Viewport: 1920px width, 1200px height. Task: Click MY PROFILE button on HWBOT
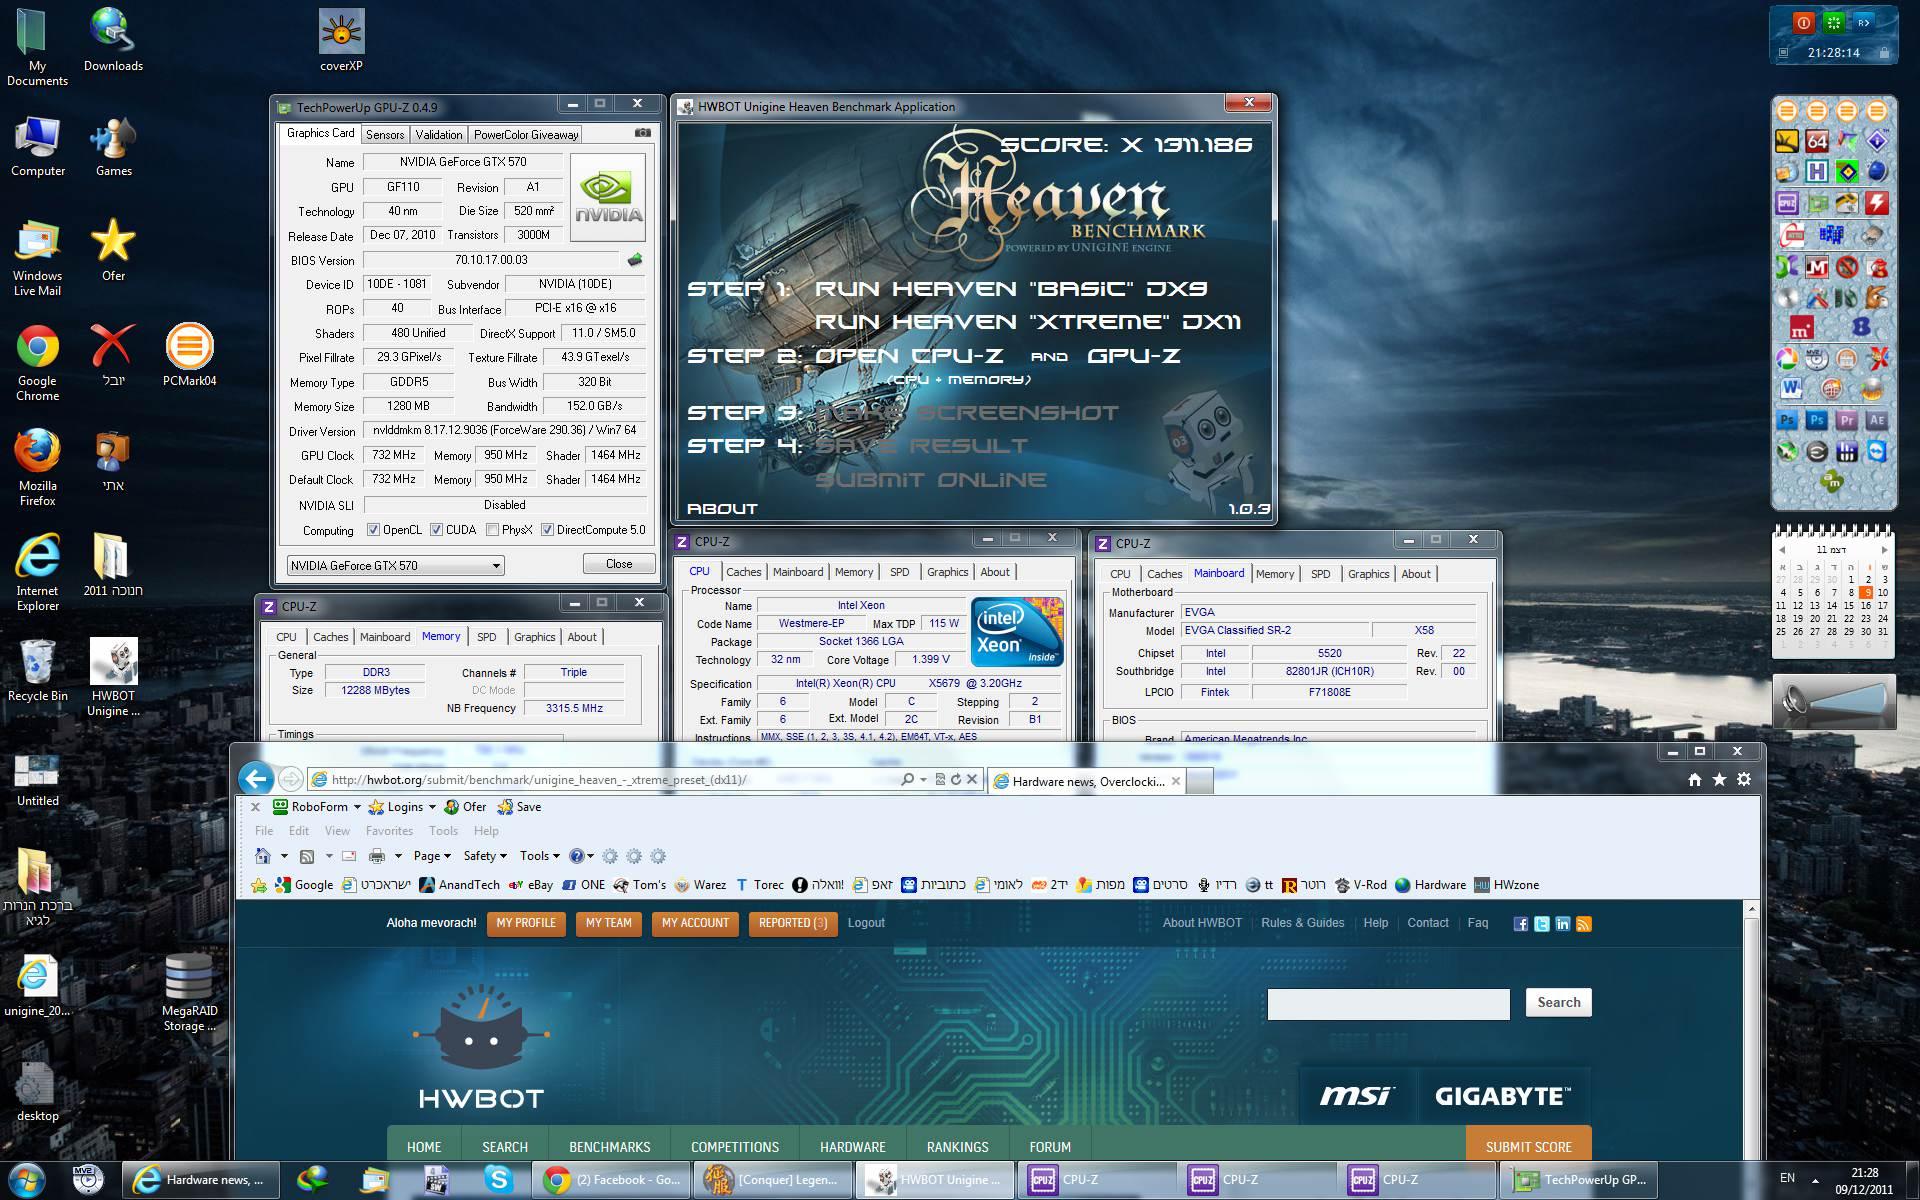(x=526, y=924)
